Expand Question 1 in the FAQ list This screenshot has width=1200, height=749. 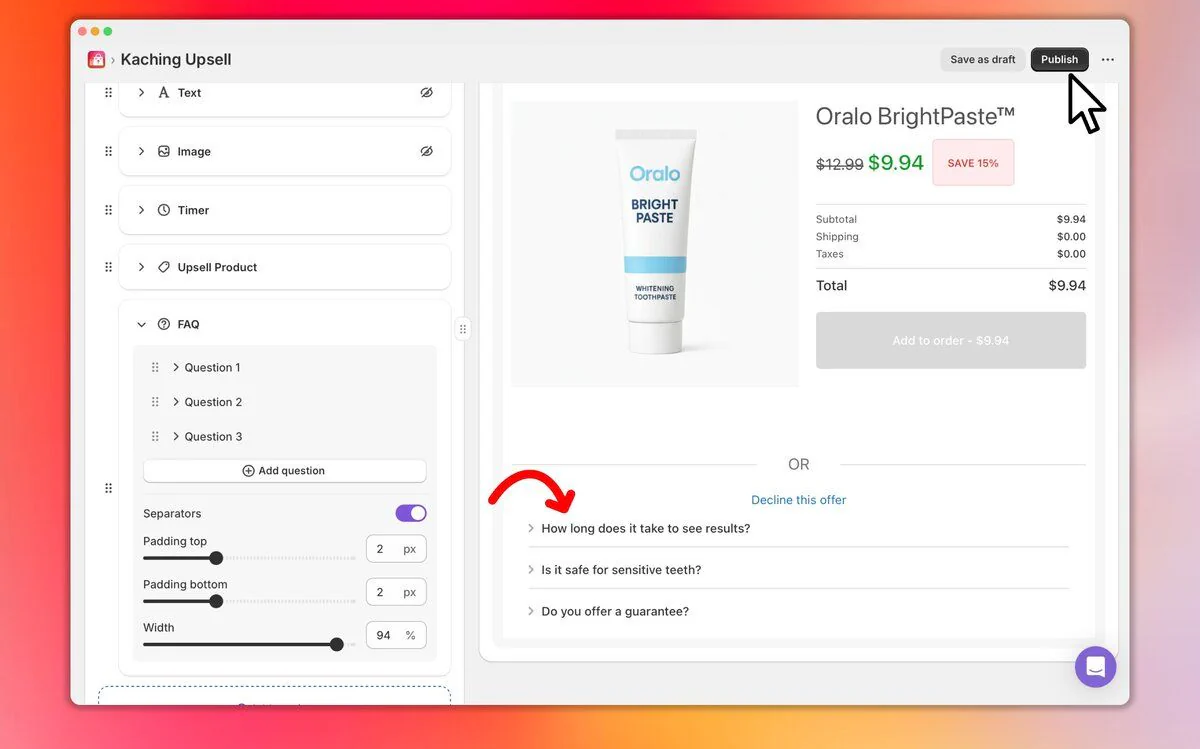pyautogui.click(x=176, y=367)
